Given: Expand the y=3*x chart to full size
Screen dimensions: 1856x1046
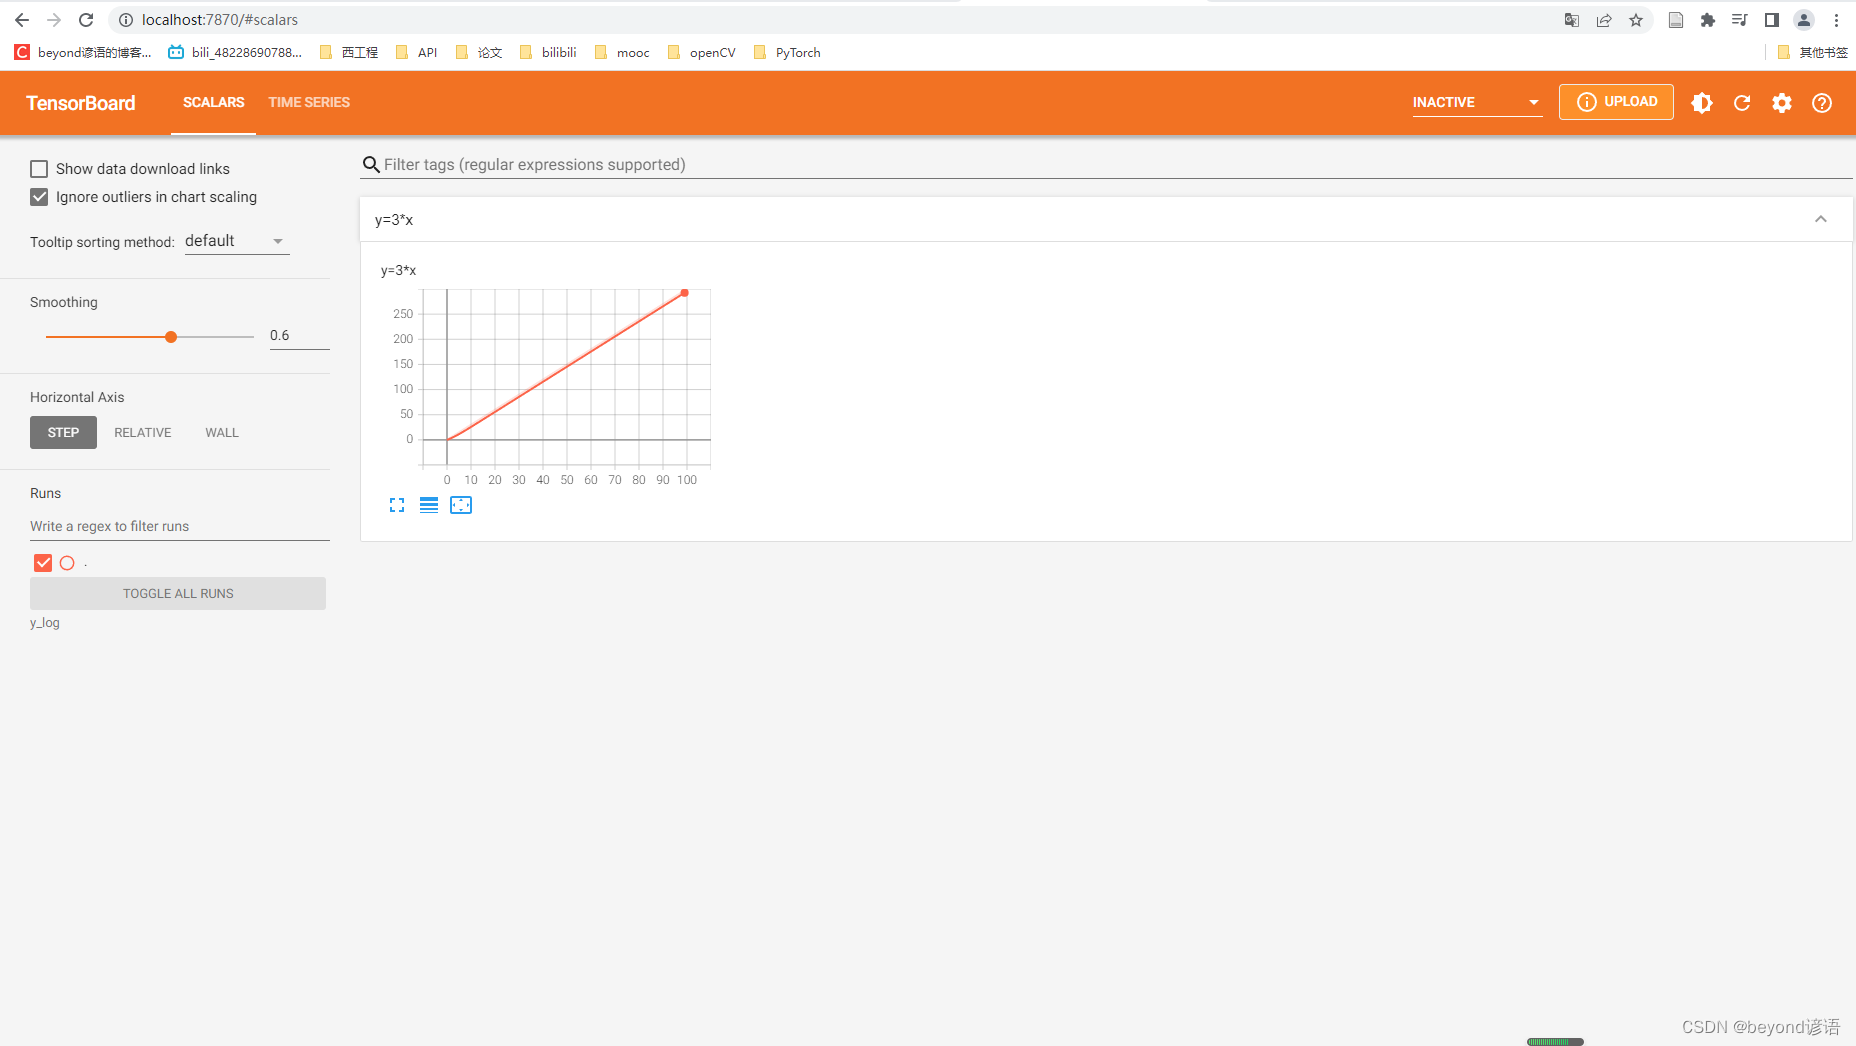Looking at the screenshot, I should tap(397, 505).
